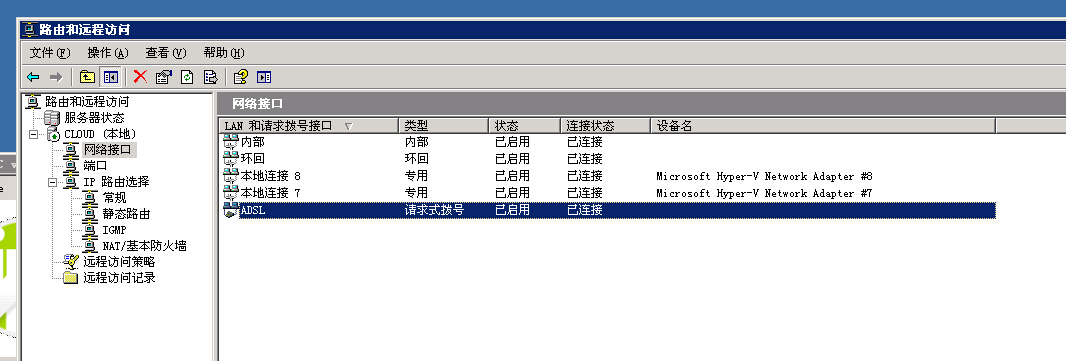Open the 查看(V) menu
Viewport: 1066px width, 361px height.
(166, 53)
